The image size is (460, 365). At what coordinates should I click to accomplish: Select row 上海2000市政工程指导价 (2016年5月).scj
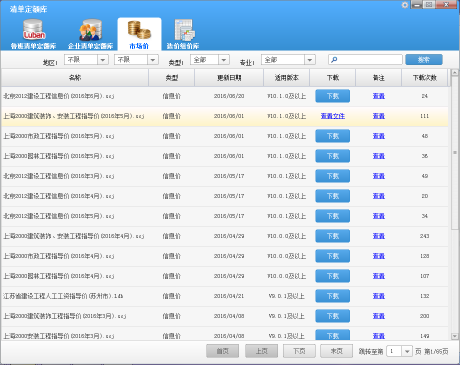point(225,136)
